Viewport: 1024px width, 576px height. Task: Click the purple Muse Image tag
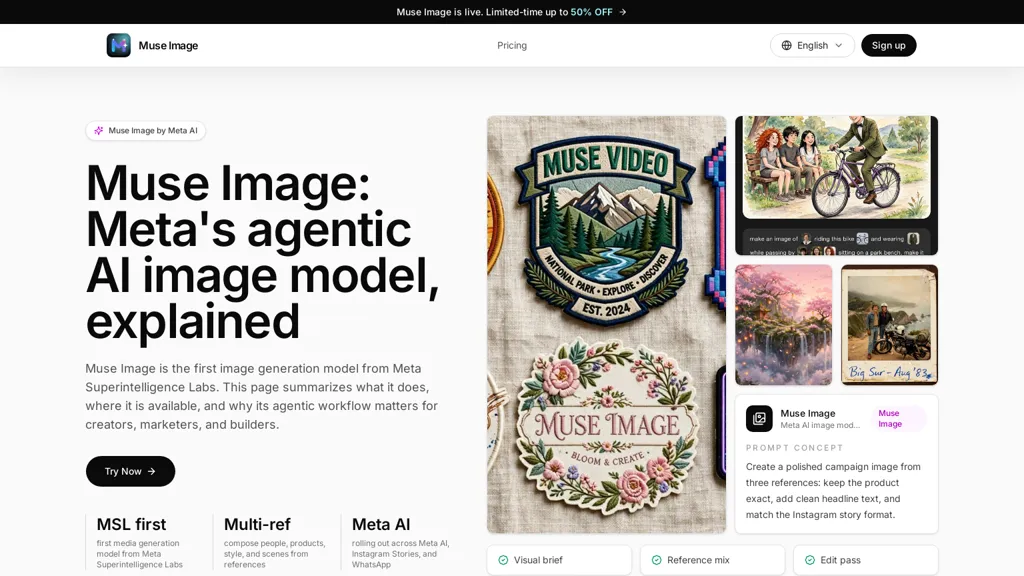pyautogui.click(x=898, y=419)
